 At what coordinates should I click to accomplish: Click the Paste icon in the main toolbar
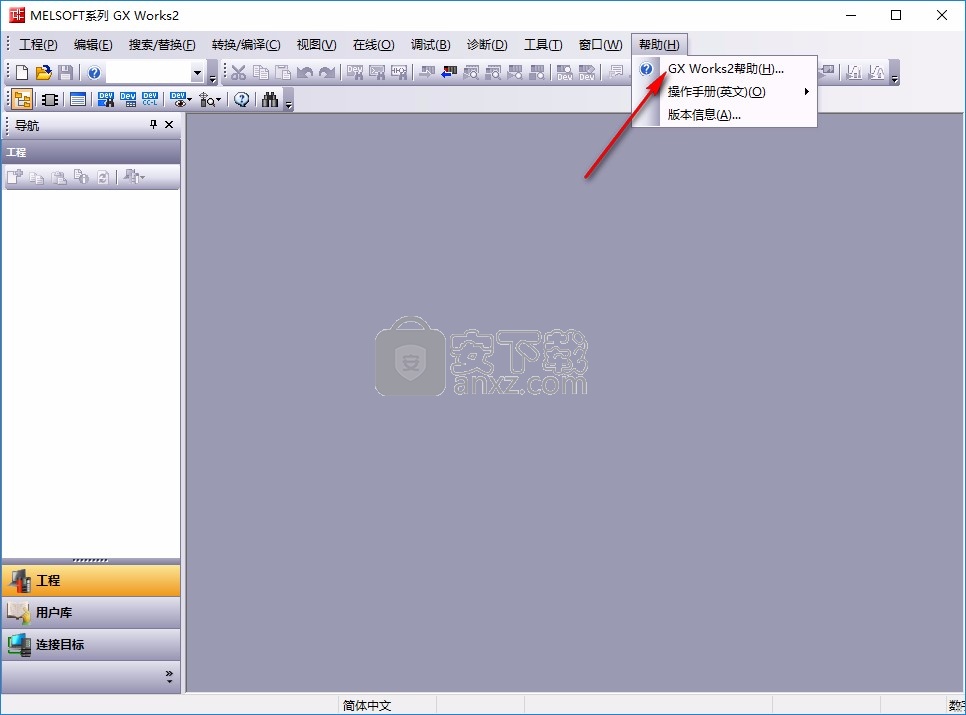(x=283, y=73)
